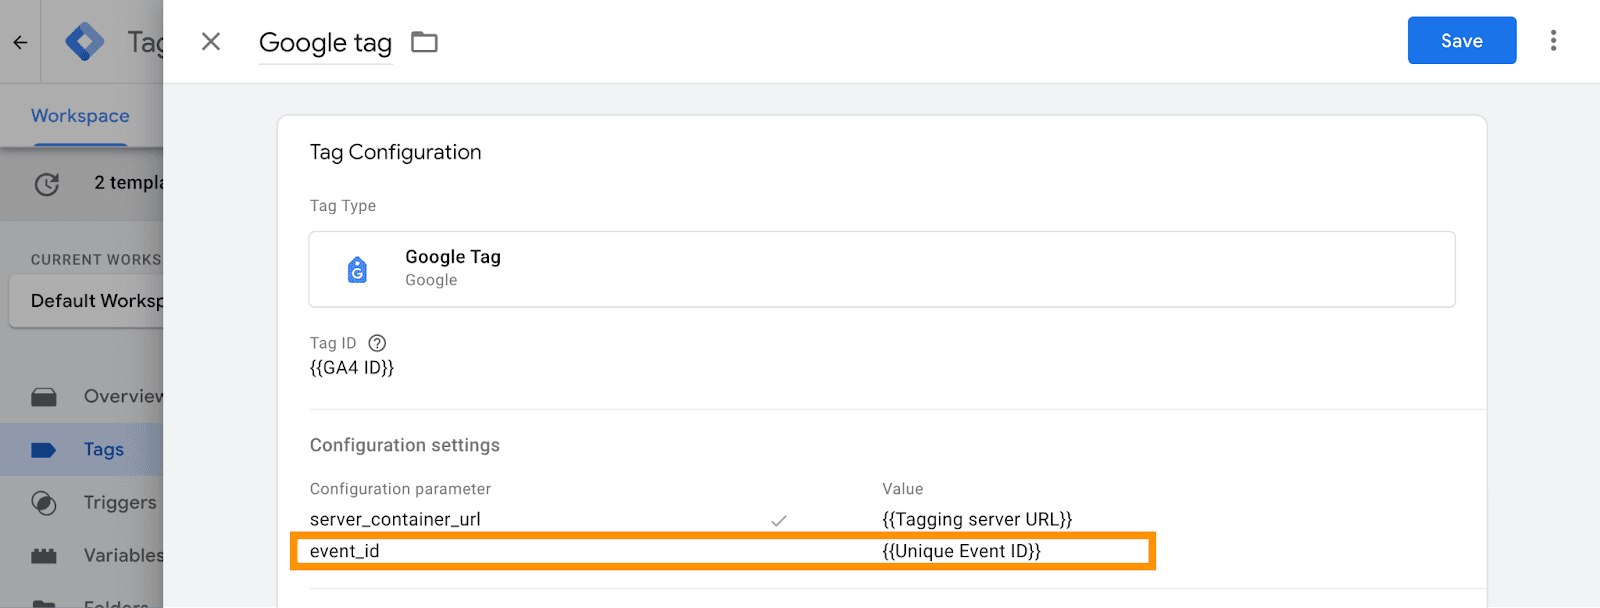Image resolution: width=1600 pixels, height=608 pixels.
Task: Click the Tag ID help question icon
Action: (377, 343)
